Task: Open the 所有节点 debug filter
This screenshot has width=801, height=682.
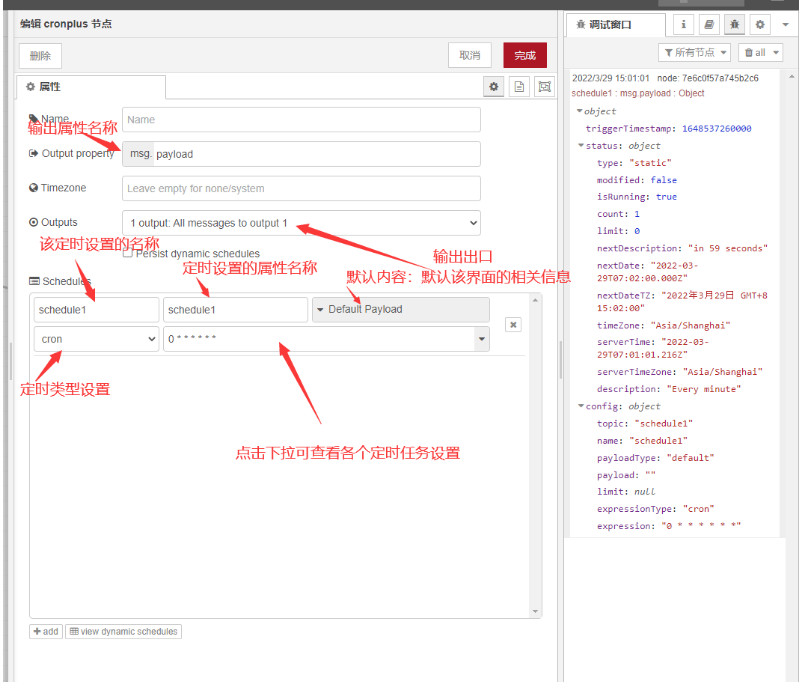Action: (x=694, y=52)
